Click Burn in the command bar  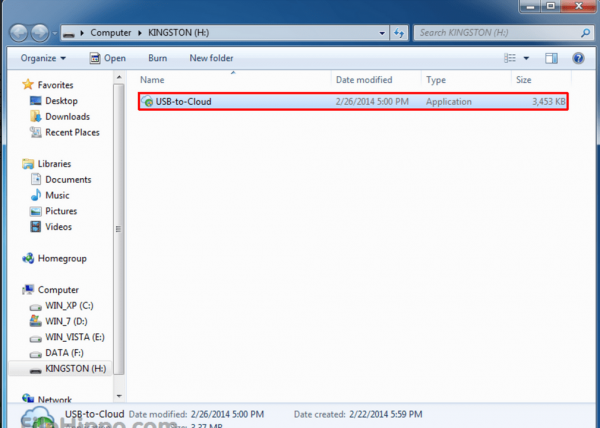pyautogui.click(x=158, y=58)
